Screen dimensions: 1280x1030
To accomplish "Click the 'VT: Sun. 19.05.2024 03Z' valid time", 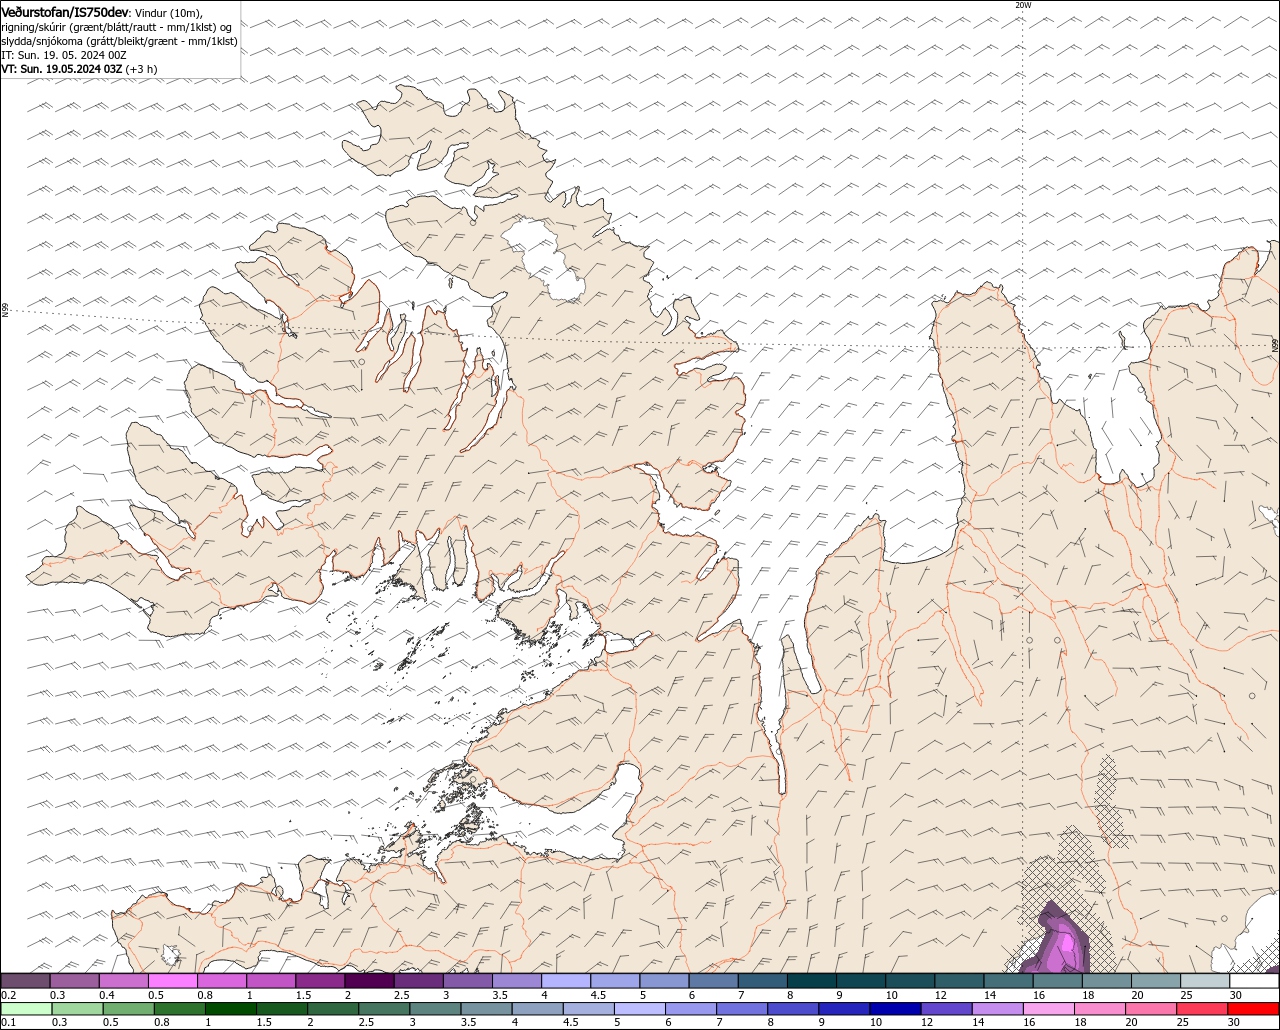I will coord(62,69).
